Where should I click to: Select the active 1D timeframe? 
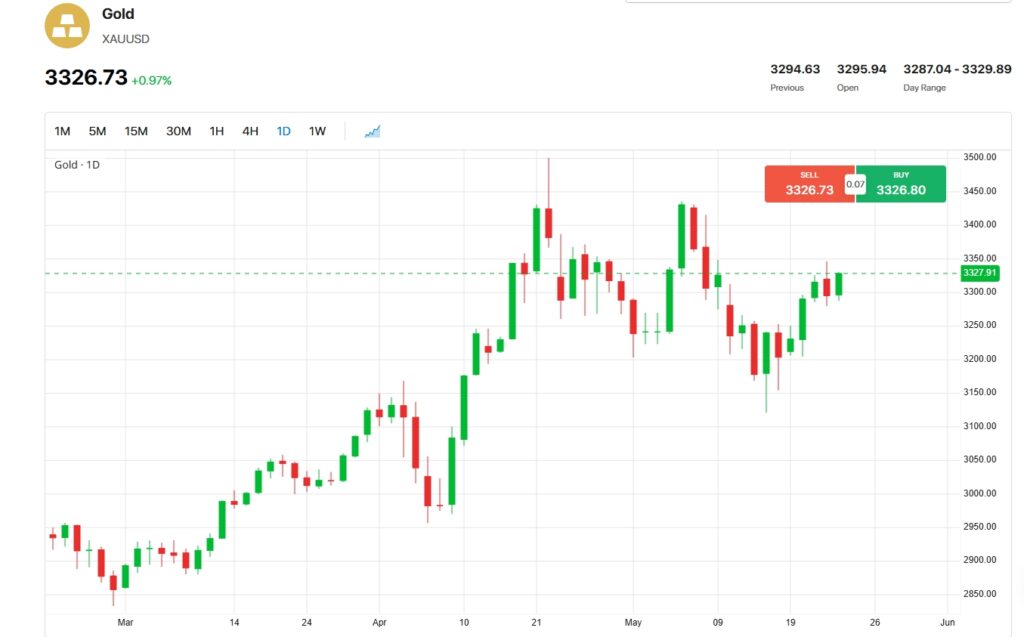(x=284, y=131)
